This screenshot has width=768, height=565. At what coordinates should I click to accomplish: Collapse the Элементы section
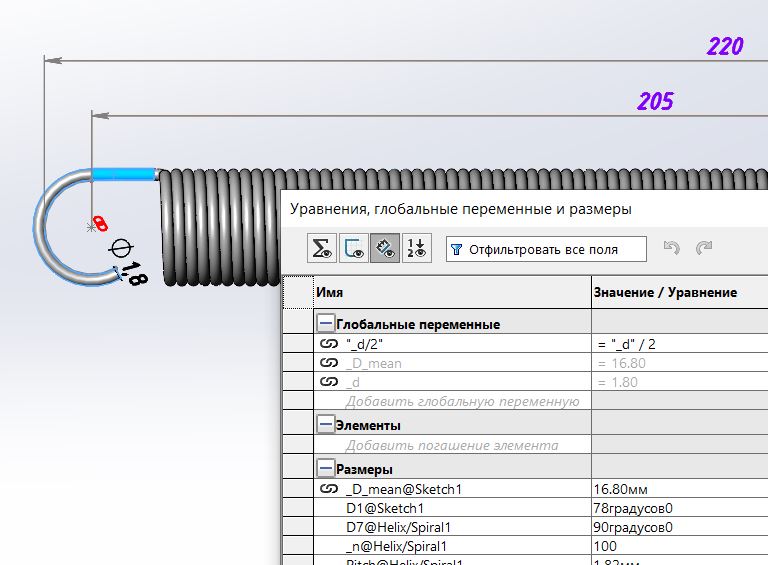(325, 425)
